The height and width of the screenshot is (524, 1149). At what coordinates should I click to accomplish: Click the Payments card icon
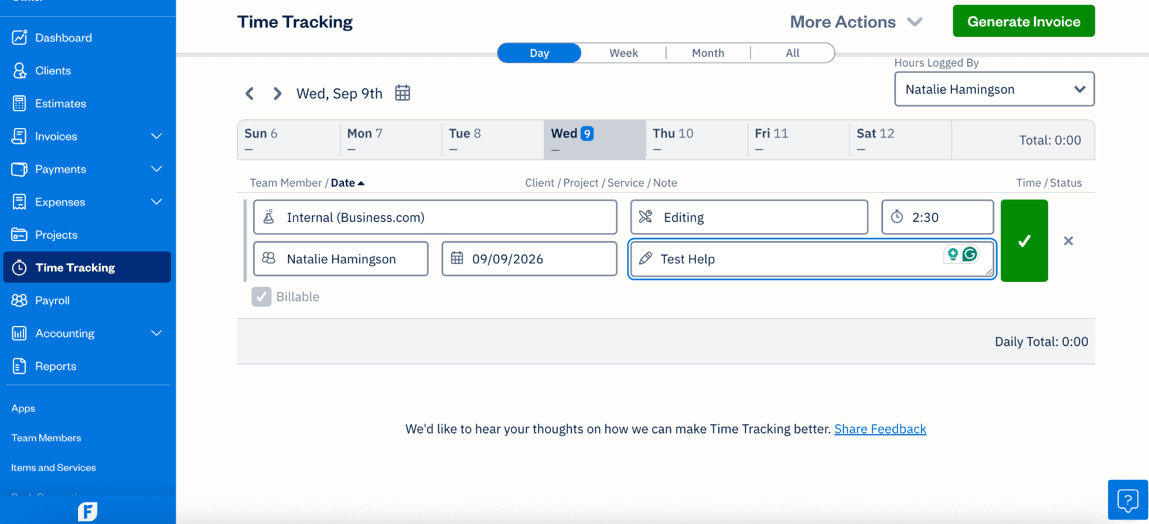pos(20,169)
